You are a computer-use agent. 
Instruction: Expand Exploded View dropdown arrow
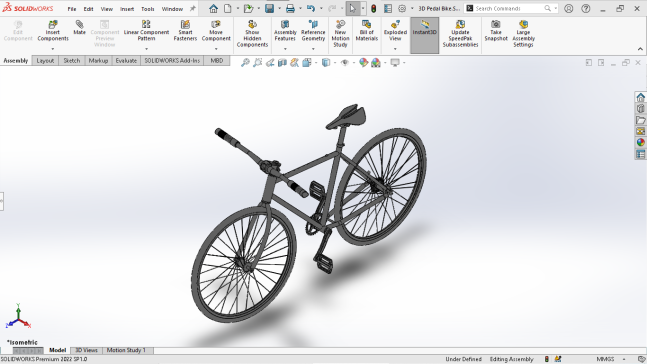395,49
